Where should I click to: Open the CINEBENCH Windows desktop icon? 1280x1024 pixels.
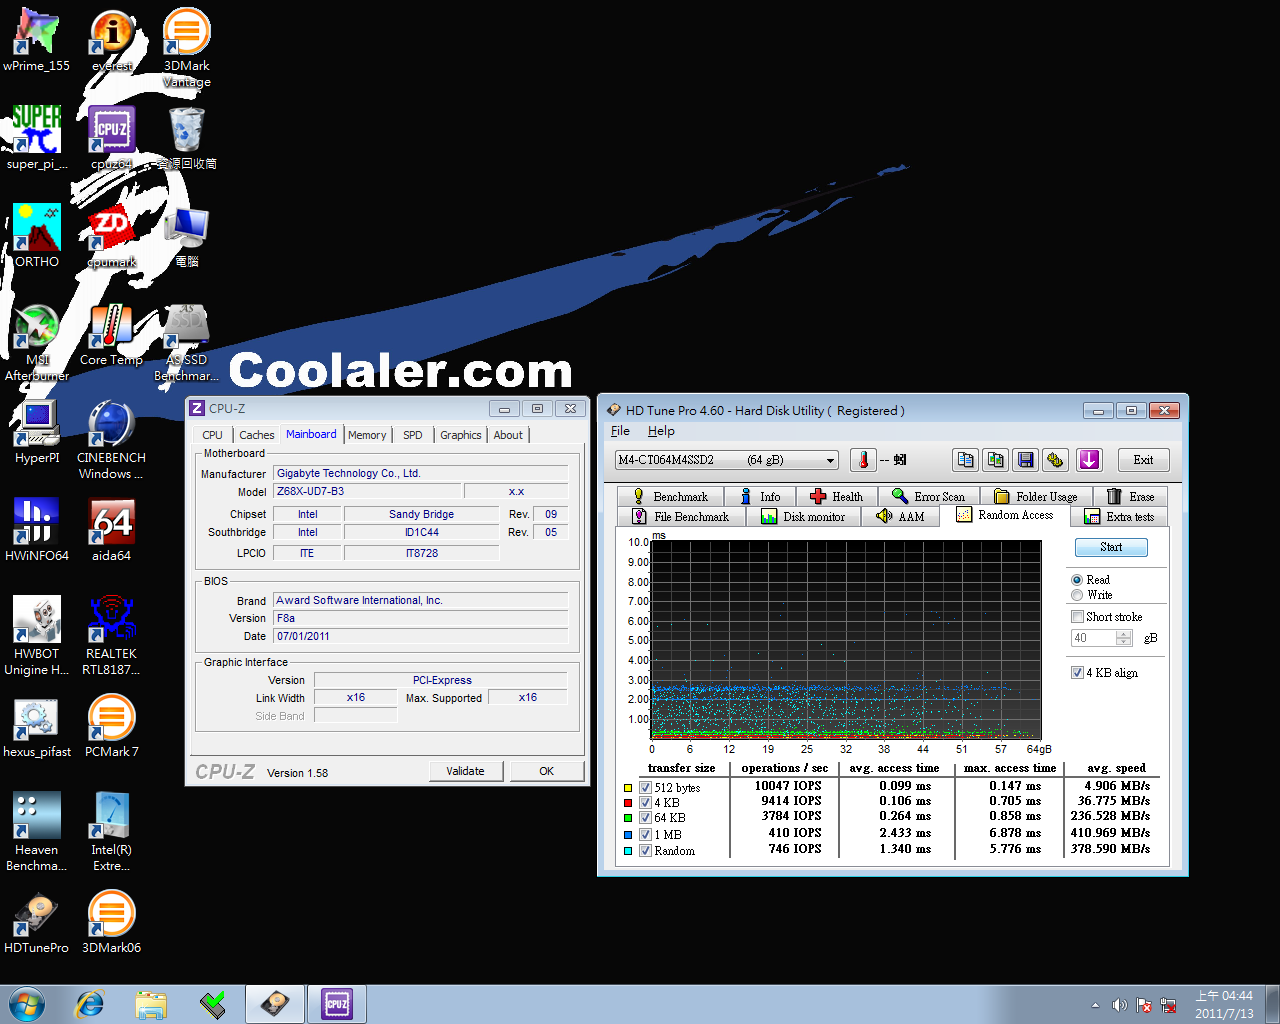(x=112, y=440)
